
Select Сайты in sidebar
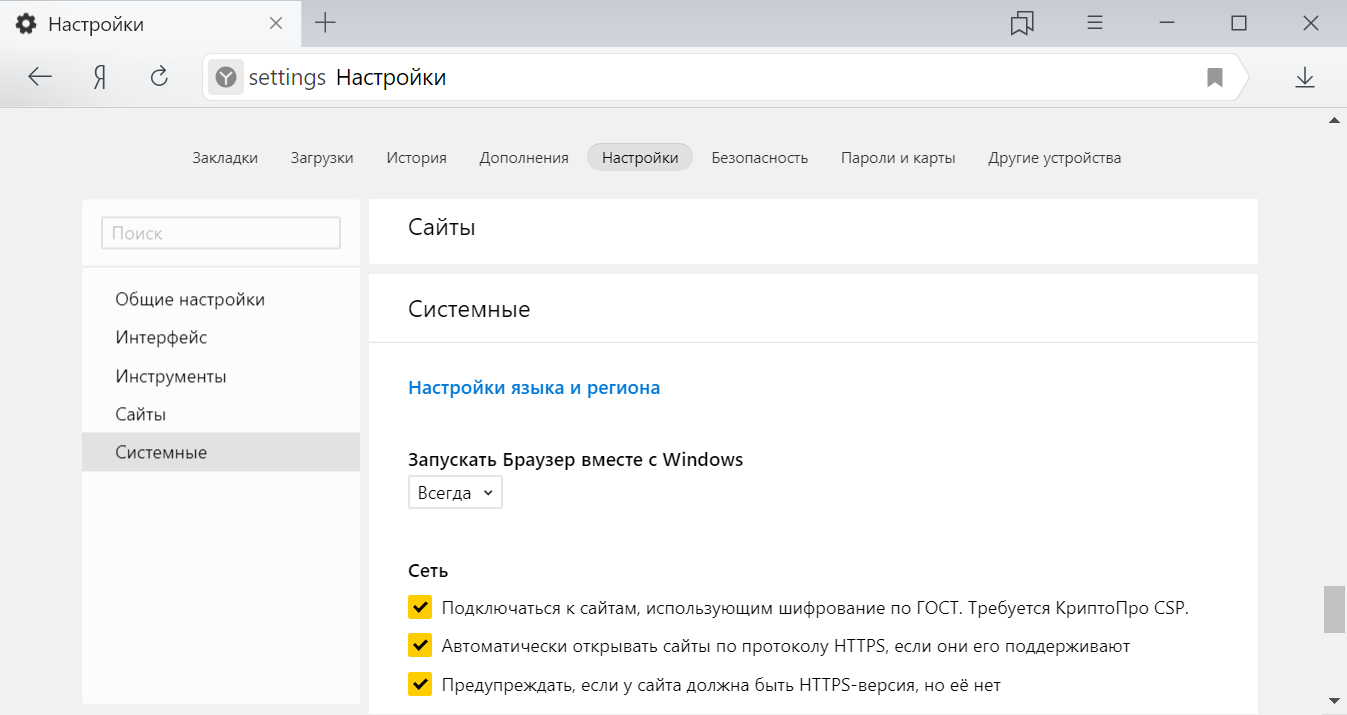[x=221, y=414]
